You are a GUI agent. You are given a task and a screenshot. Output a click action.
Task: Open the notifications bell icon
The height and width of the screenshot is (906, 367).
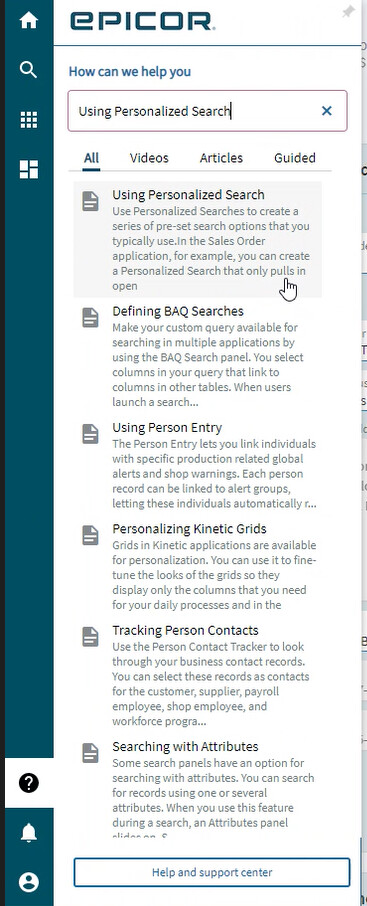click(29, 833)
